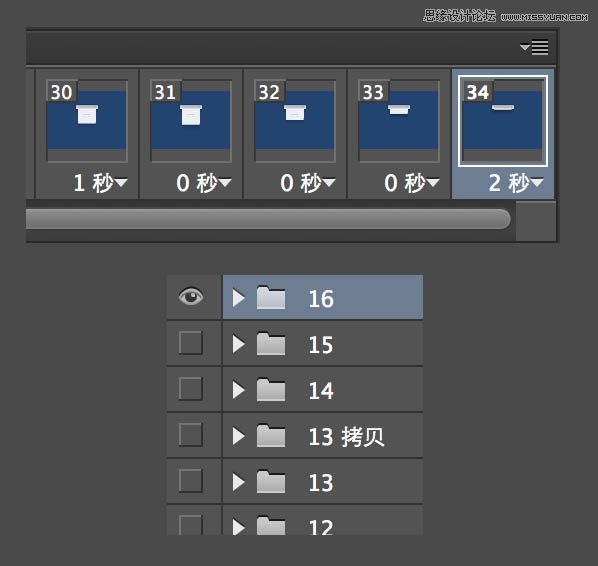The width and height of the screenshot is (598, 566).
Task: Select layer group name 13
Action: [321, 483]
